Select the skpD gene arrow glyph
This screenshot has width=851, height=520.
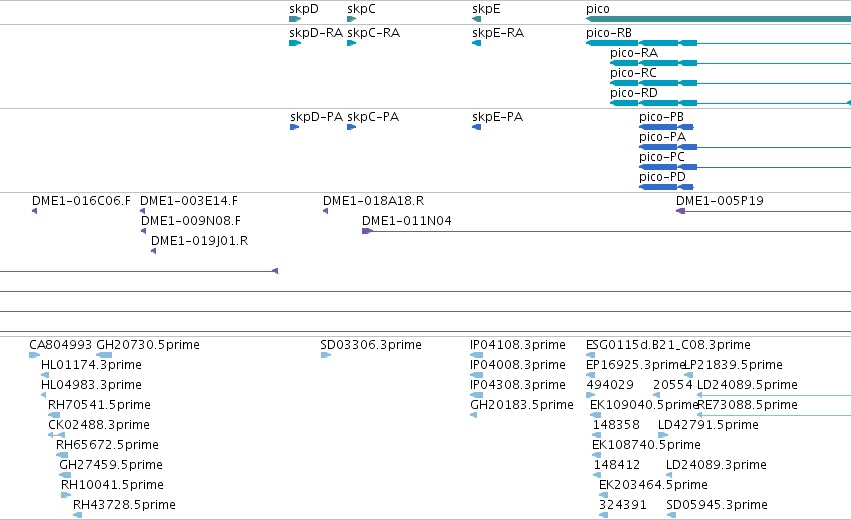(295, 19)
